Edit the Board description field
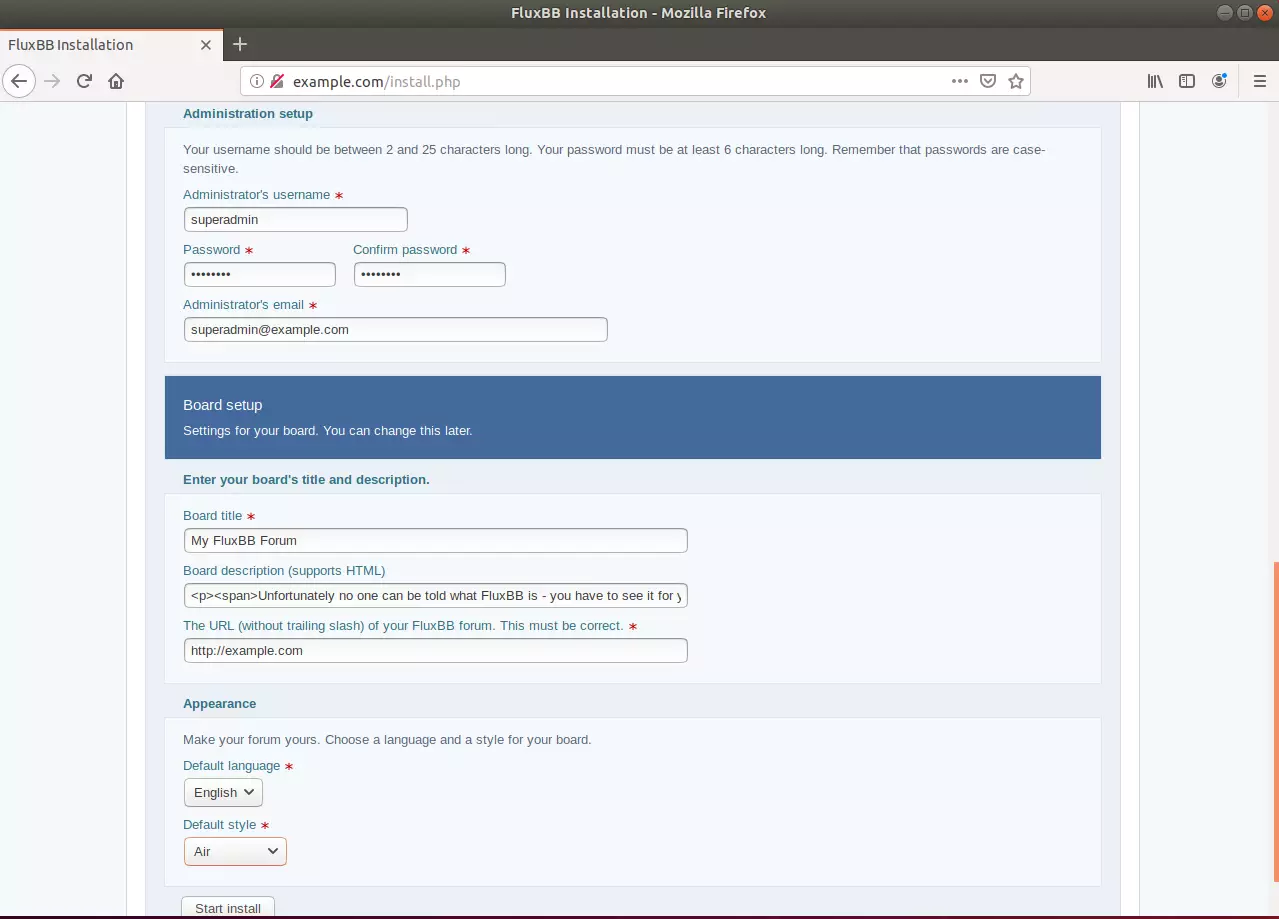1279x919 pixels. tap(436, 595)
